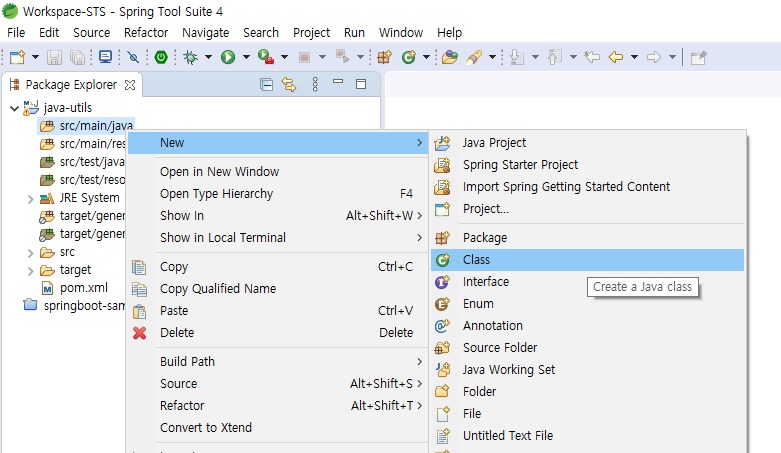Screen dimensions: 781x453
Task: Maximize the Package Explorer view
Action: click(x=361, y=84)
